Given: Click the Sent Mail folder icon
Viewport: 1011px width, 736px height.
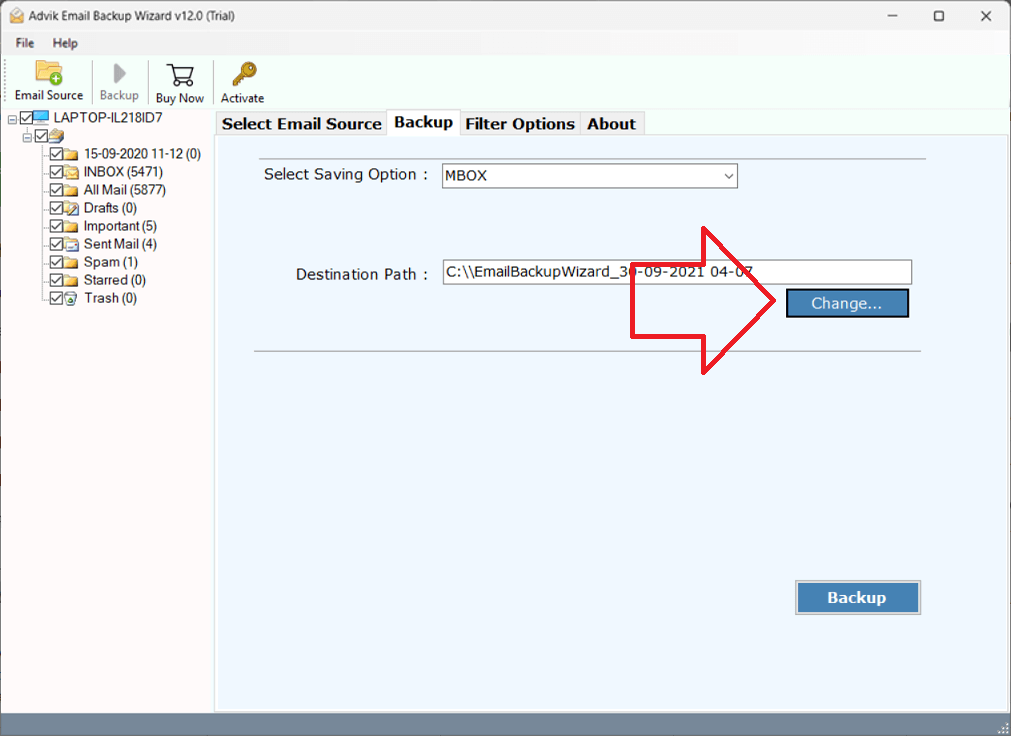Looking at the screenshot, I should pos(71,244).
